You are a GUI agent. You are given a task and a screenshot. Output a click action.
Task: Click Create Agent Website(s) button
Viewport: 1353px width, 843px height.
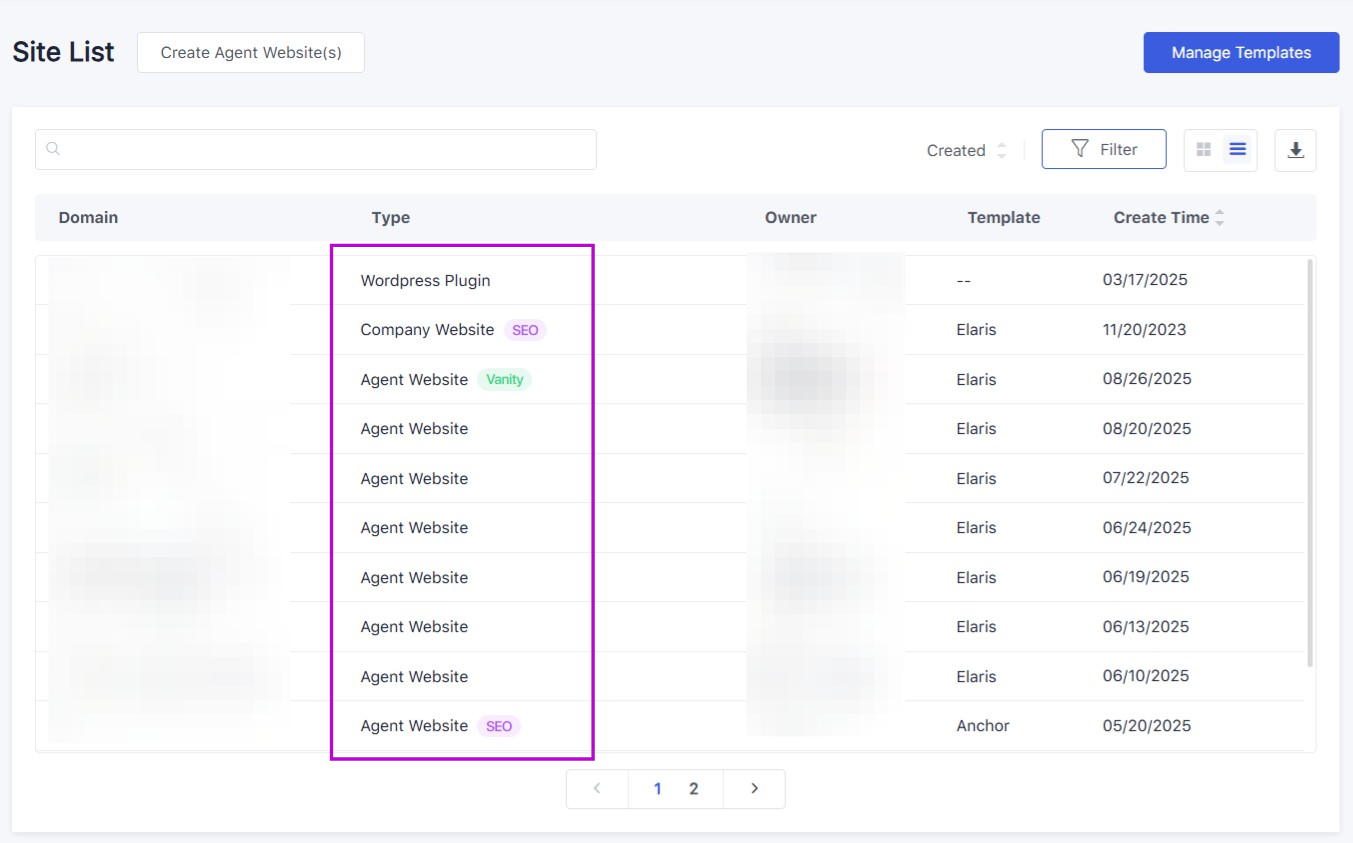[x=251, y=53]
